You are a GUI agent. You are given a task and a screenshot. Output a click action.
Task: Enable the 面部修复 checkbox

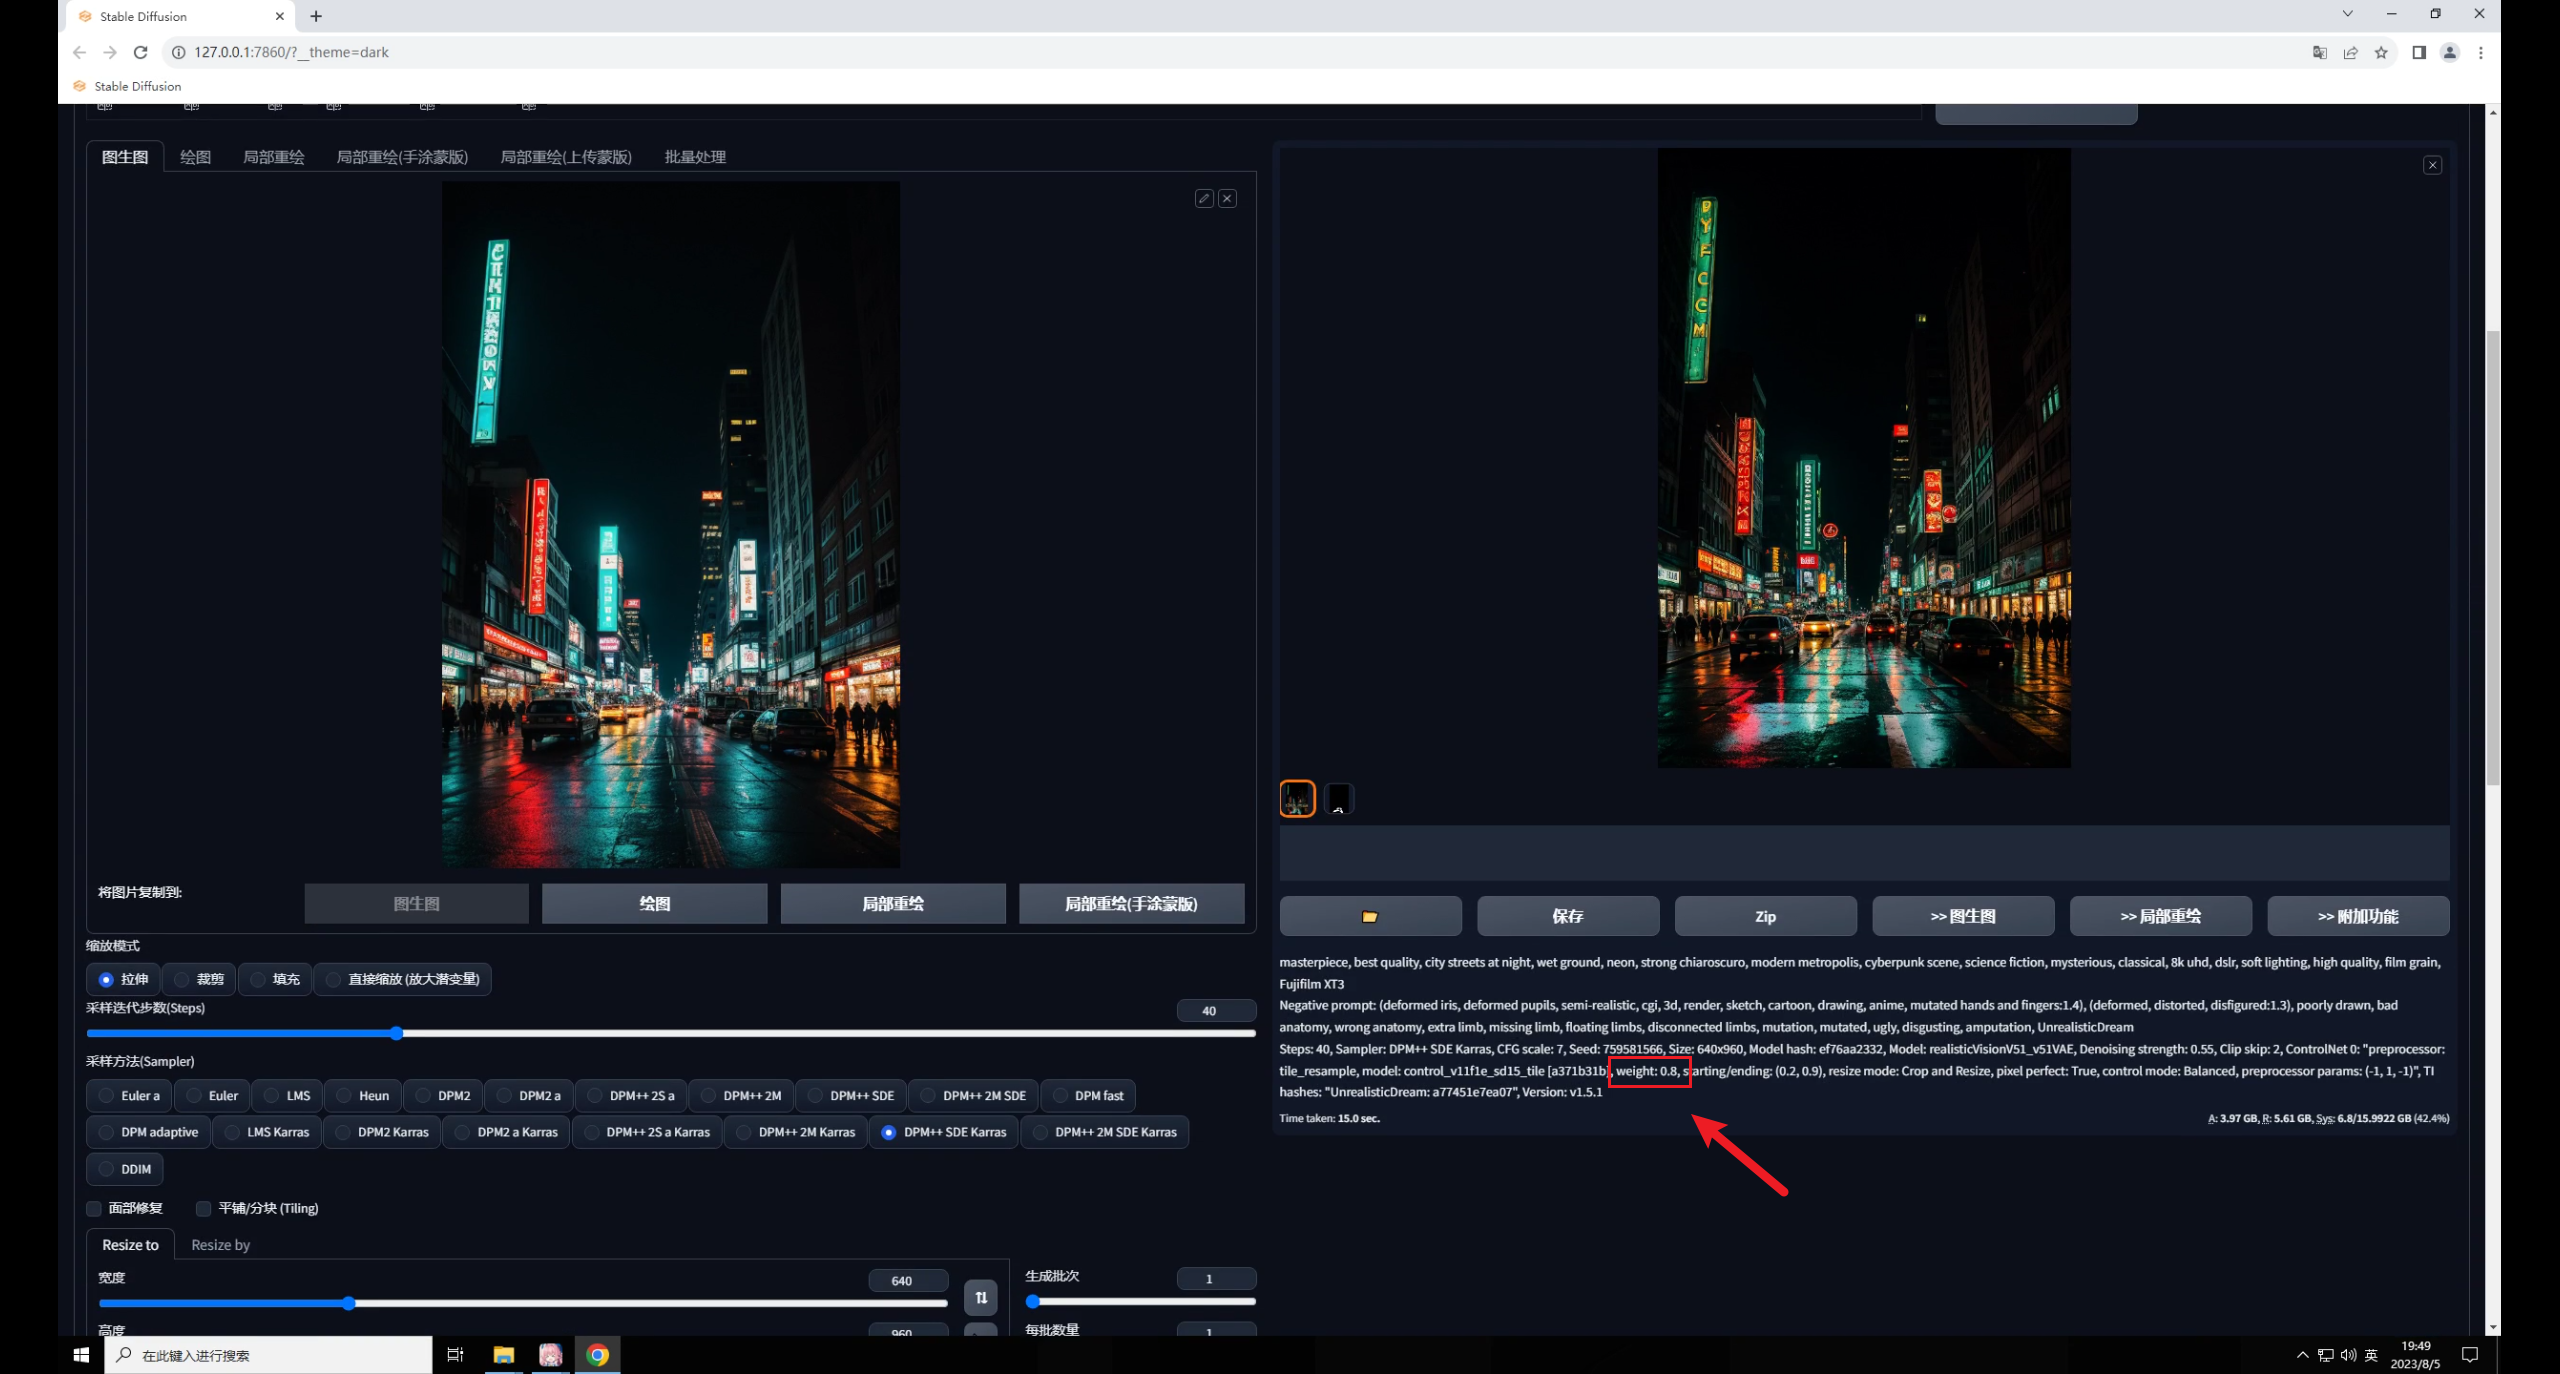click(x=94, y=1209)
